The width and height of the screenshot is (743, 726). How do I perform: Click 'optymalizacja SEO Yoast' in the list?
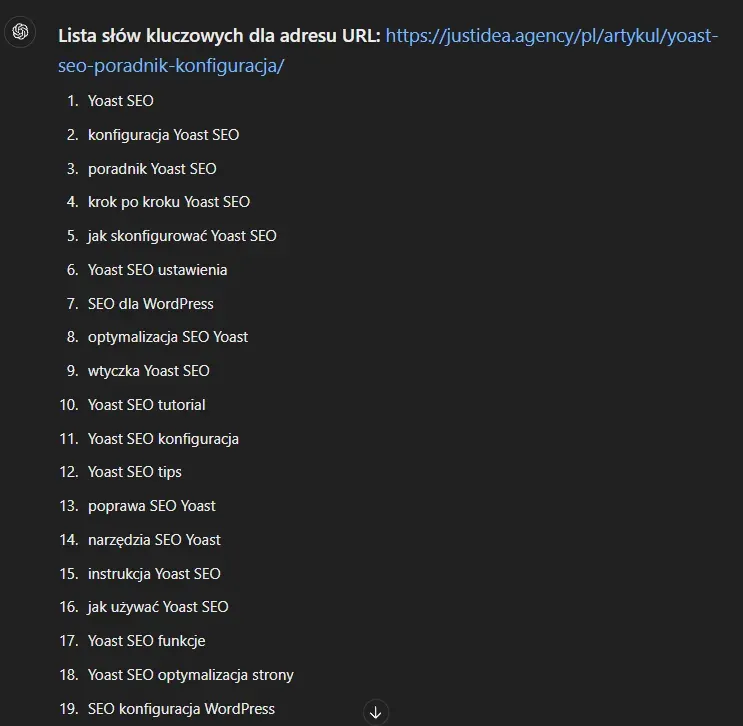168,337
